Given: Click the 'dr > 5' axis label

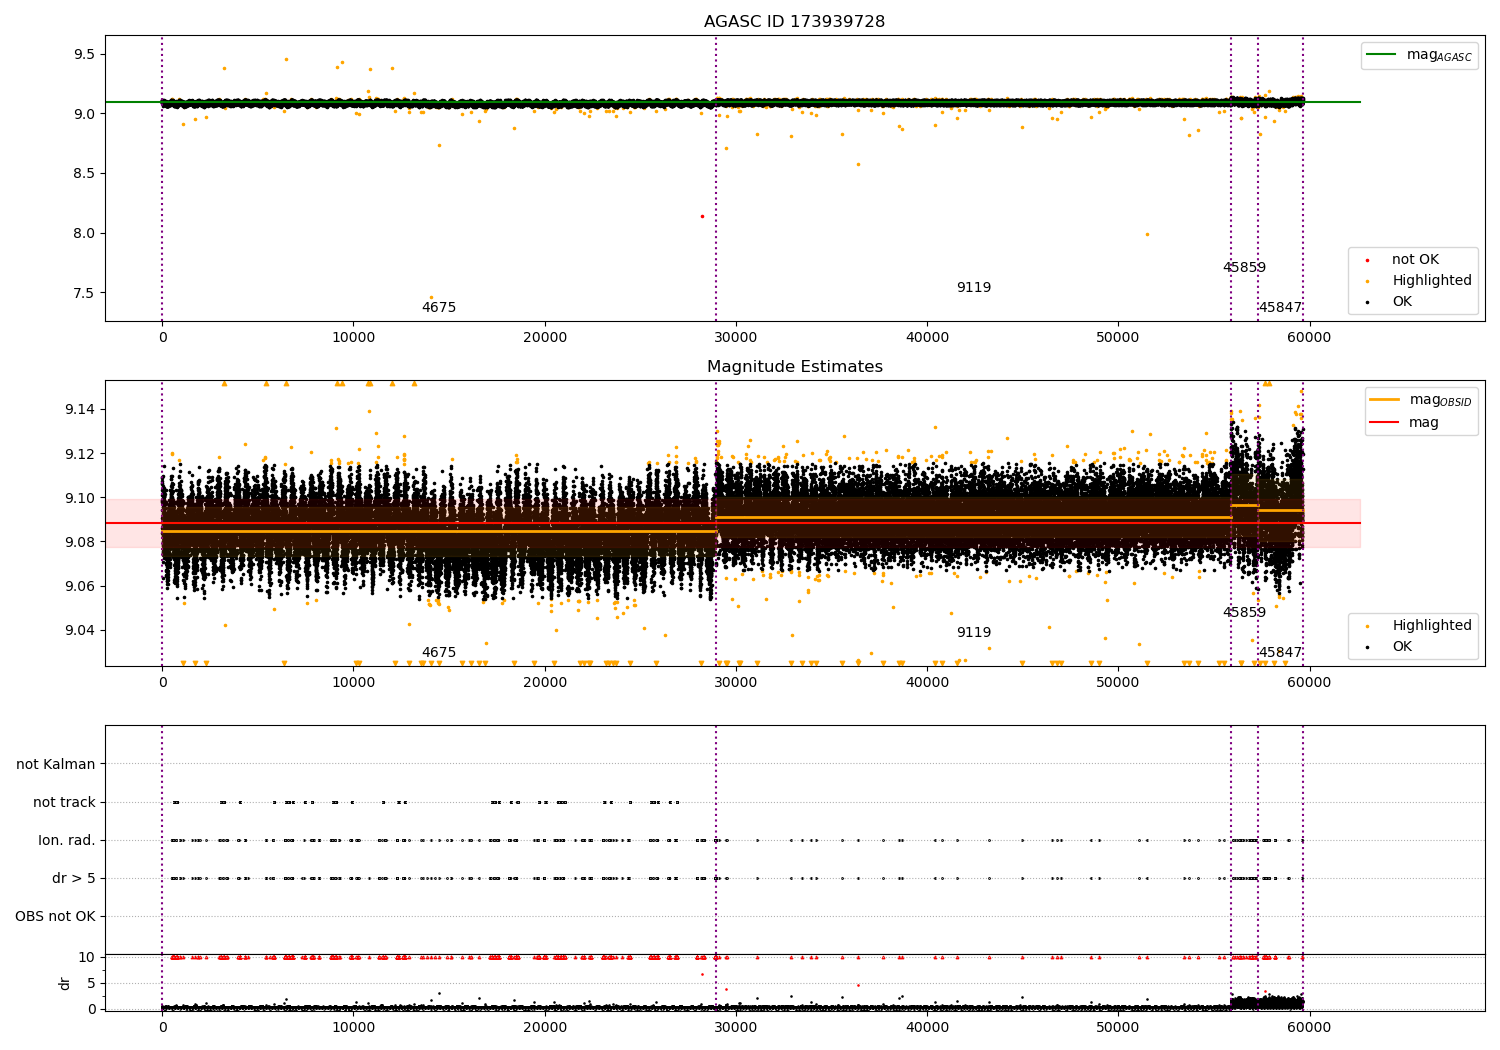Looking at the screenshot, I should coord(74,879).
